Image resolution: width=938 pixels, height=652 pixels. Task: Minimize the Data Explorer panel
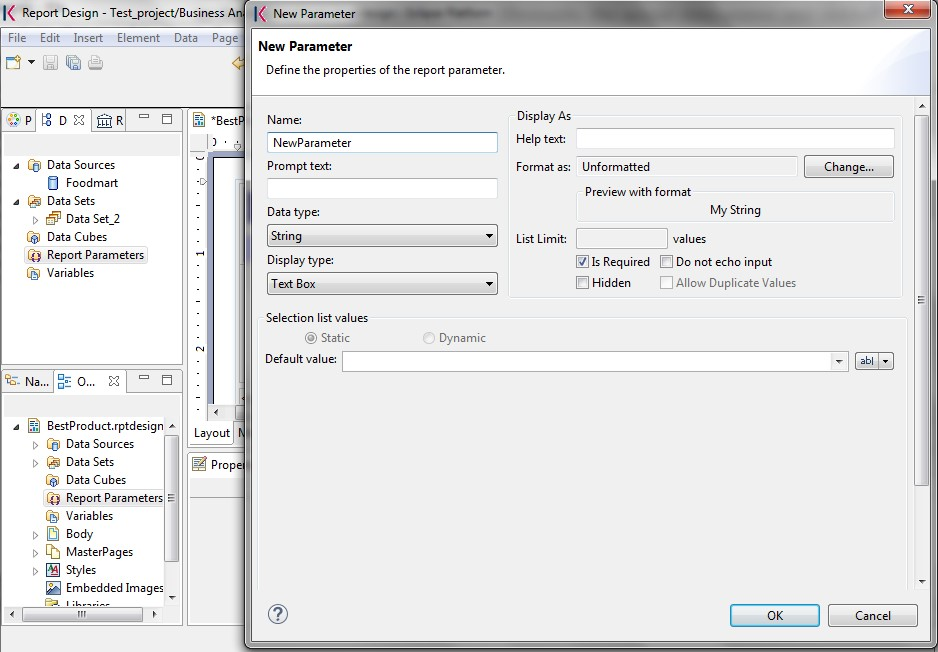point(144,118)
